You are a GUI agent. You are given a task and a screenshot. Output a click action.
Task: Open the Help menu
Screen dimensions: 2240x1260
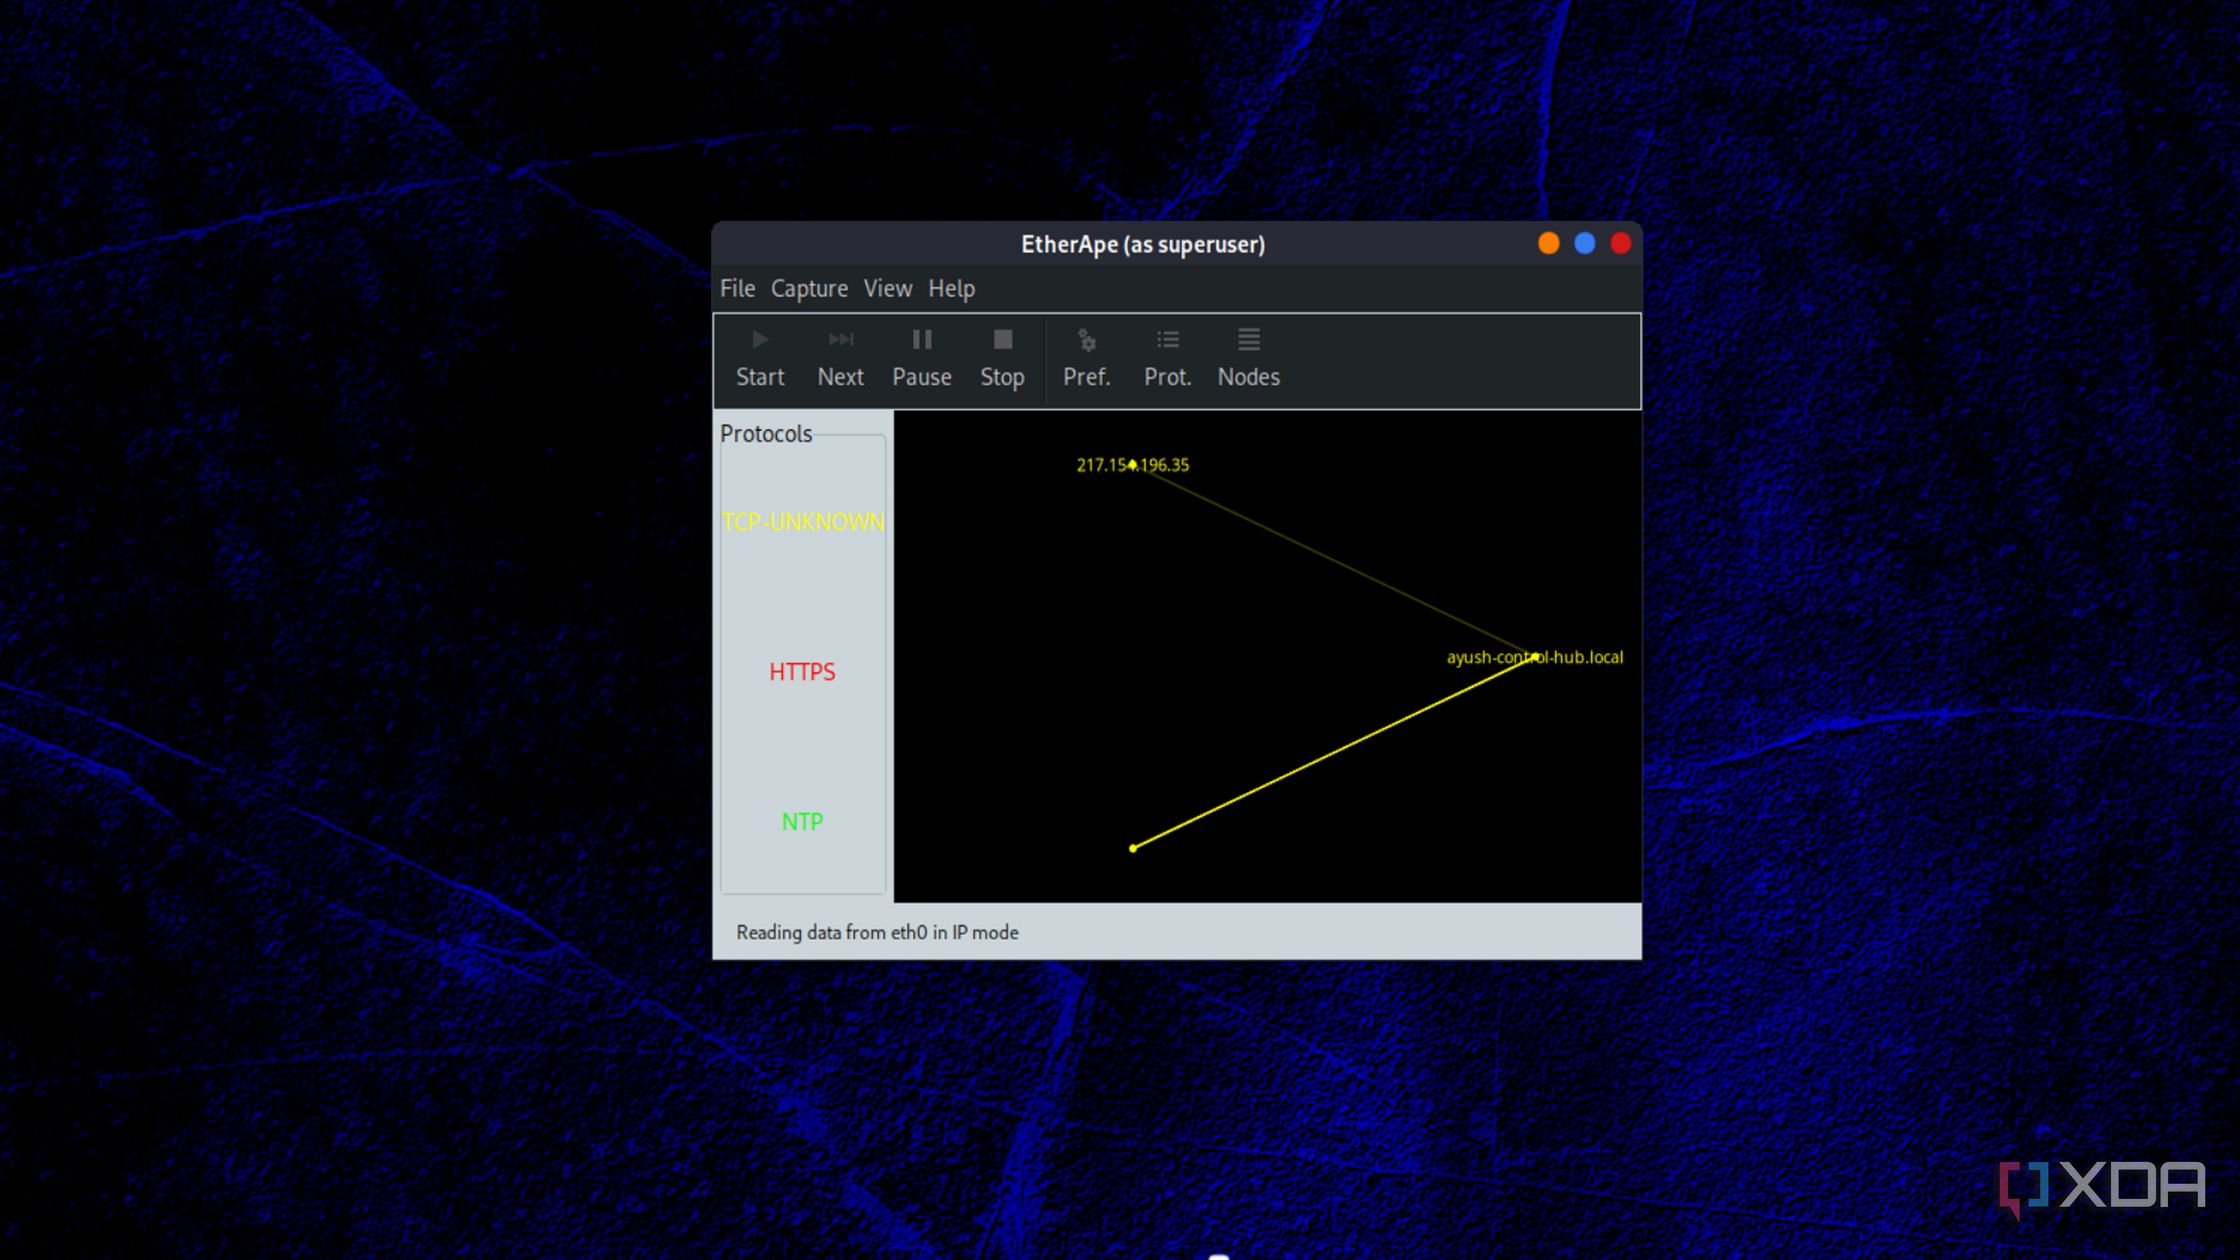coord(951,289)
